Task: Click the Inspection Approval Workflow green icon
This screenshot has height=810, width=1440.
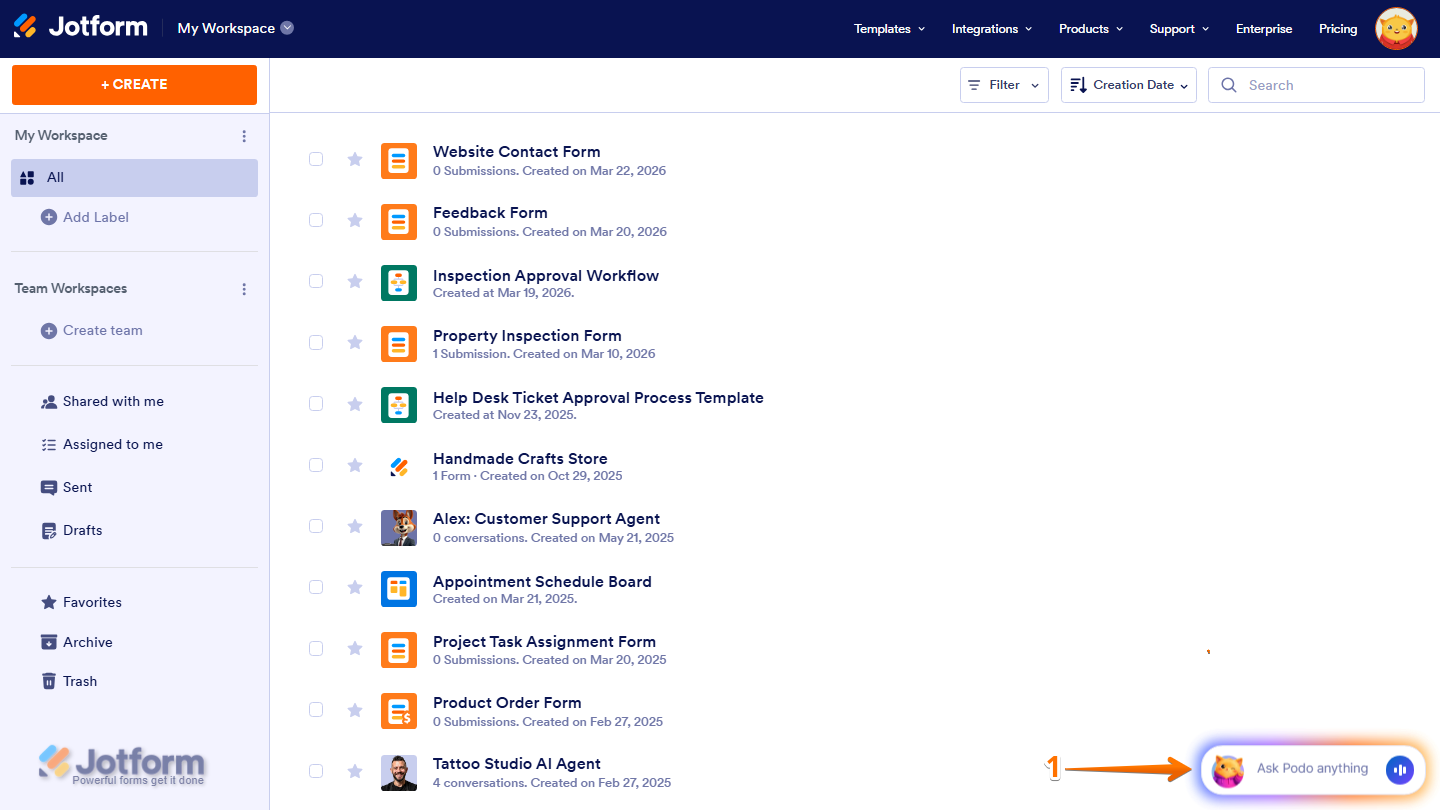Action: 399,283
